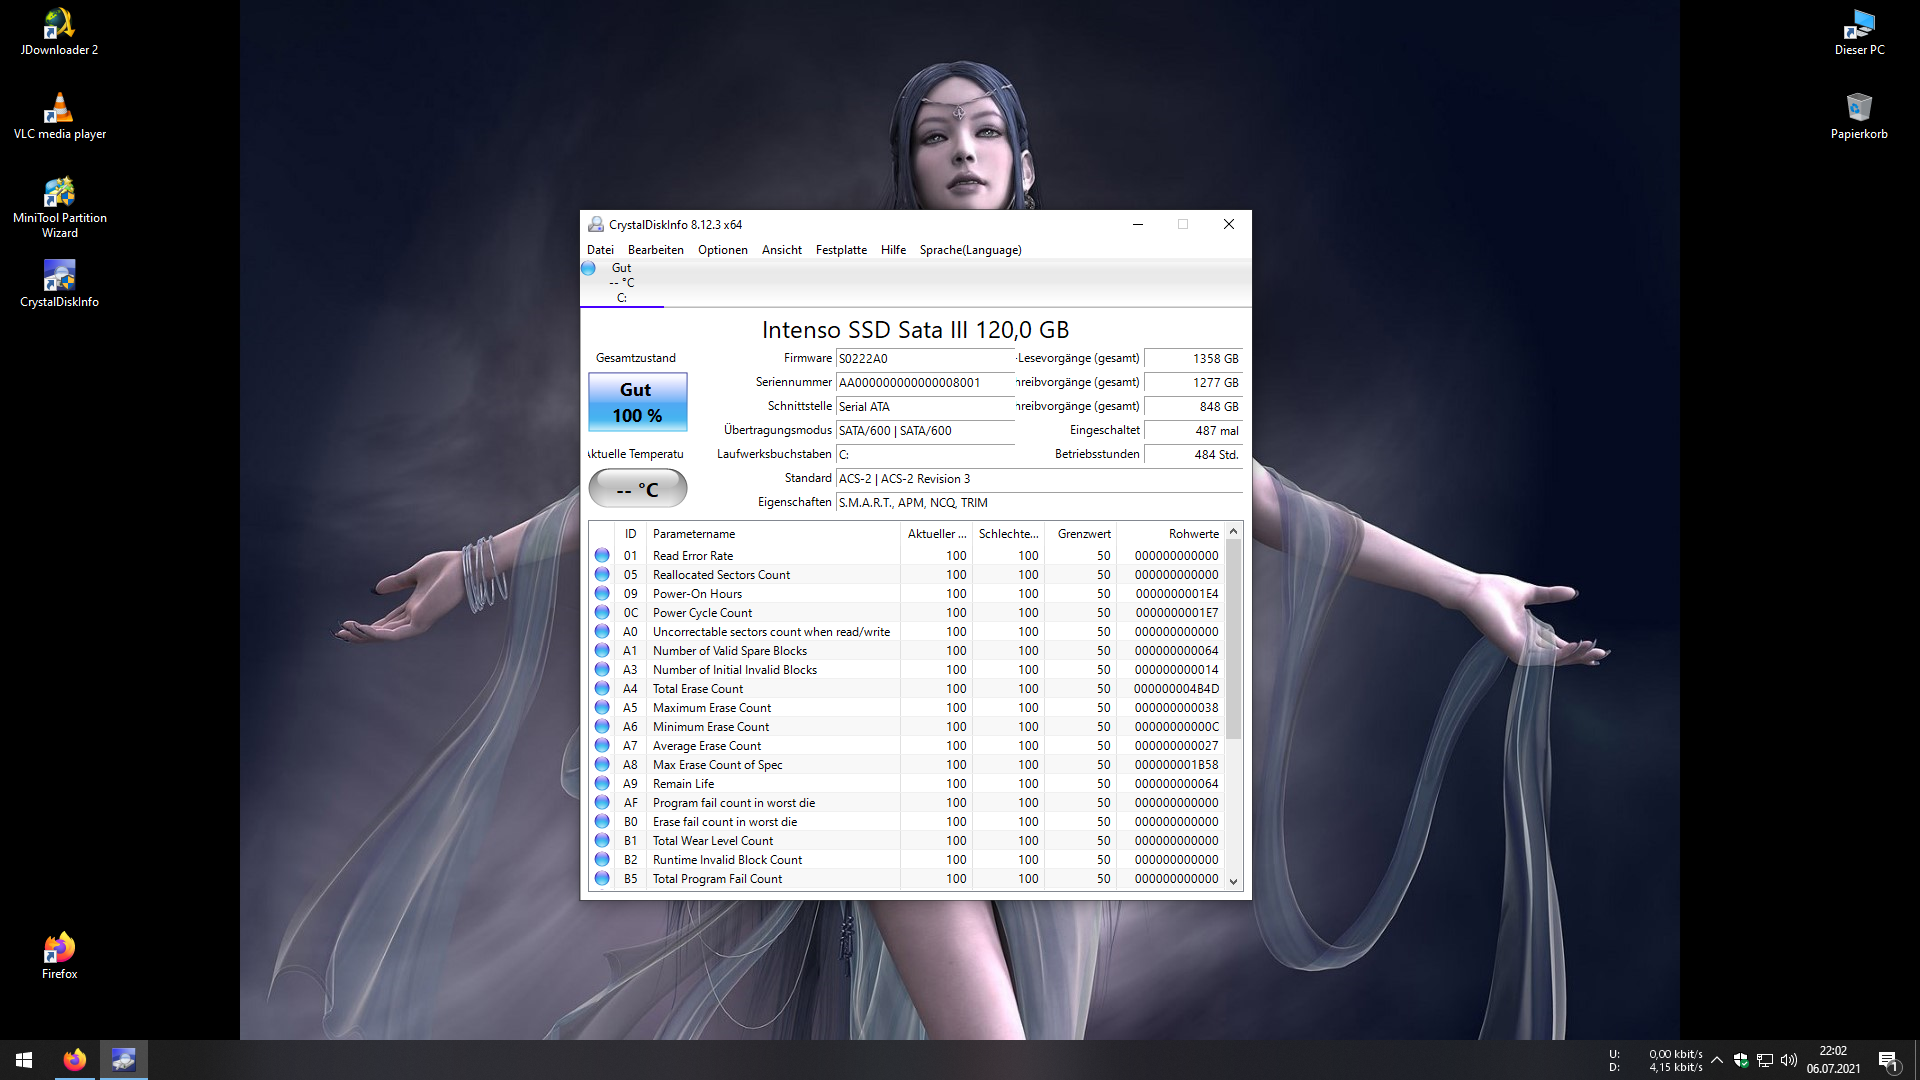Click status circle icon for Read Error Rate
This screenshot has width=1920, height=1080.
(x=602, y=555)
